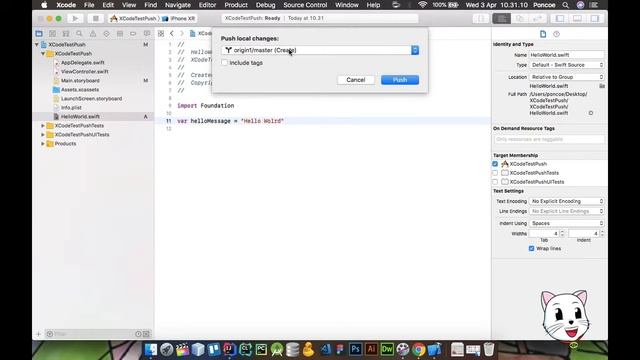Expand the XCodeTestPushUITests group
Viewport: 640px width, 360px height.
tap(43, 135)
